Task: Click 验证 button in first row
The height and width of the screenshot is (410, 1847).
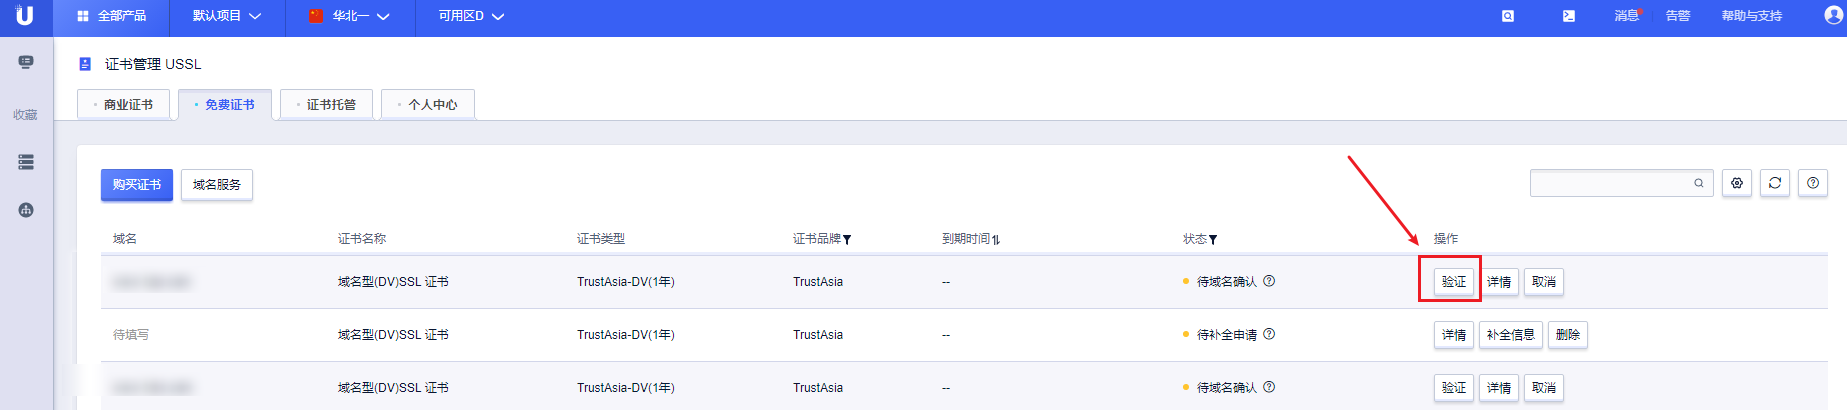Action: pos(1454,282)
